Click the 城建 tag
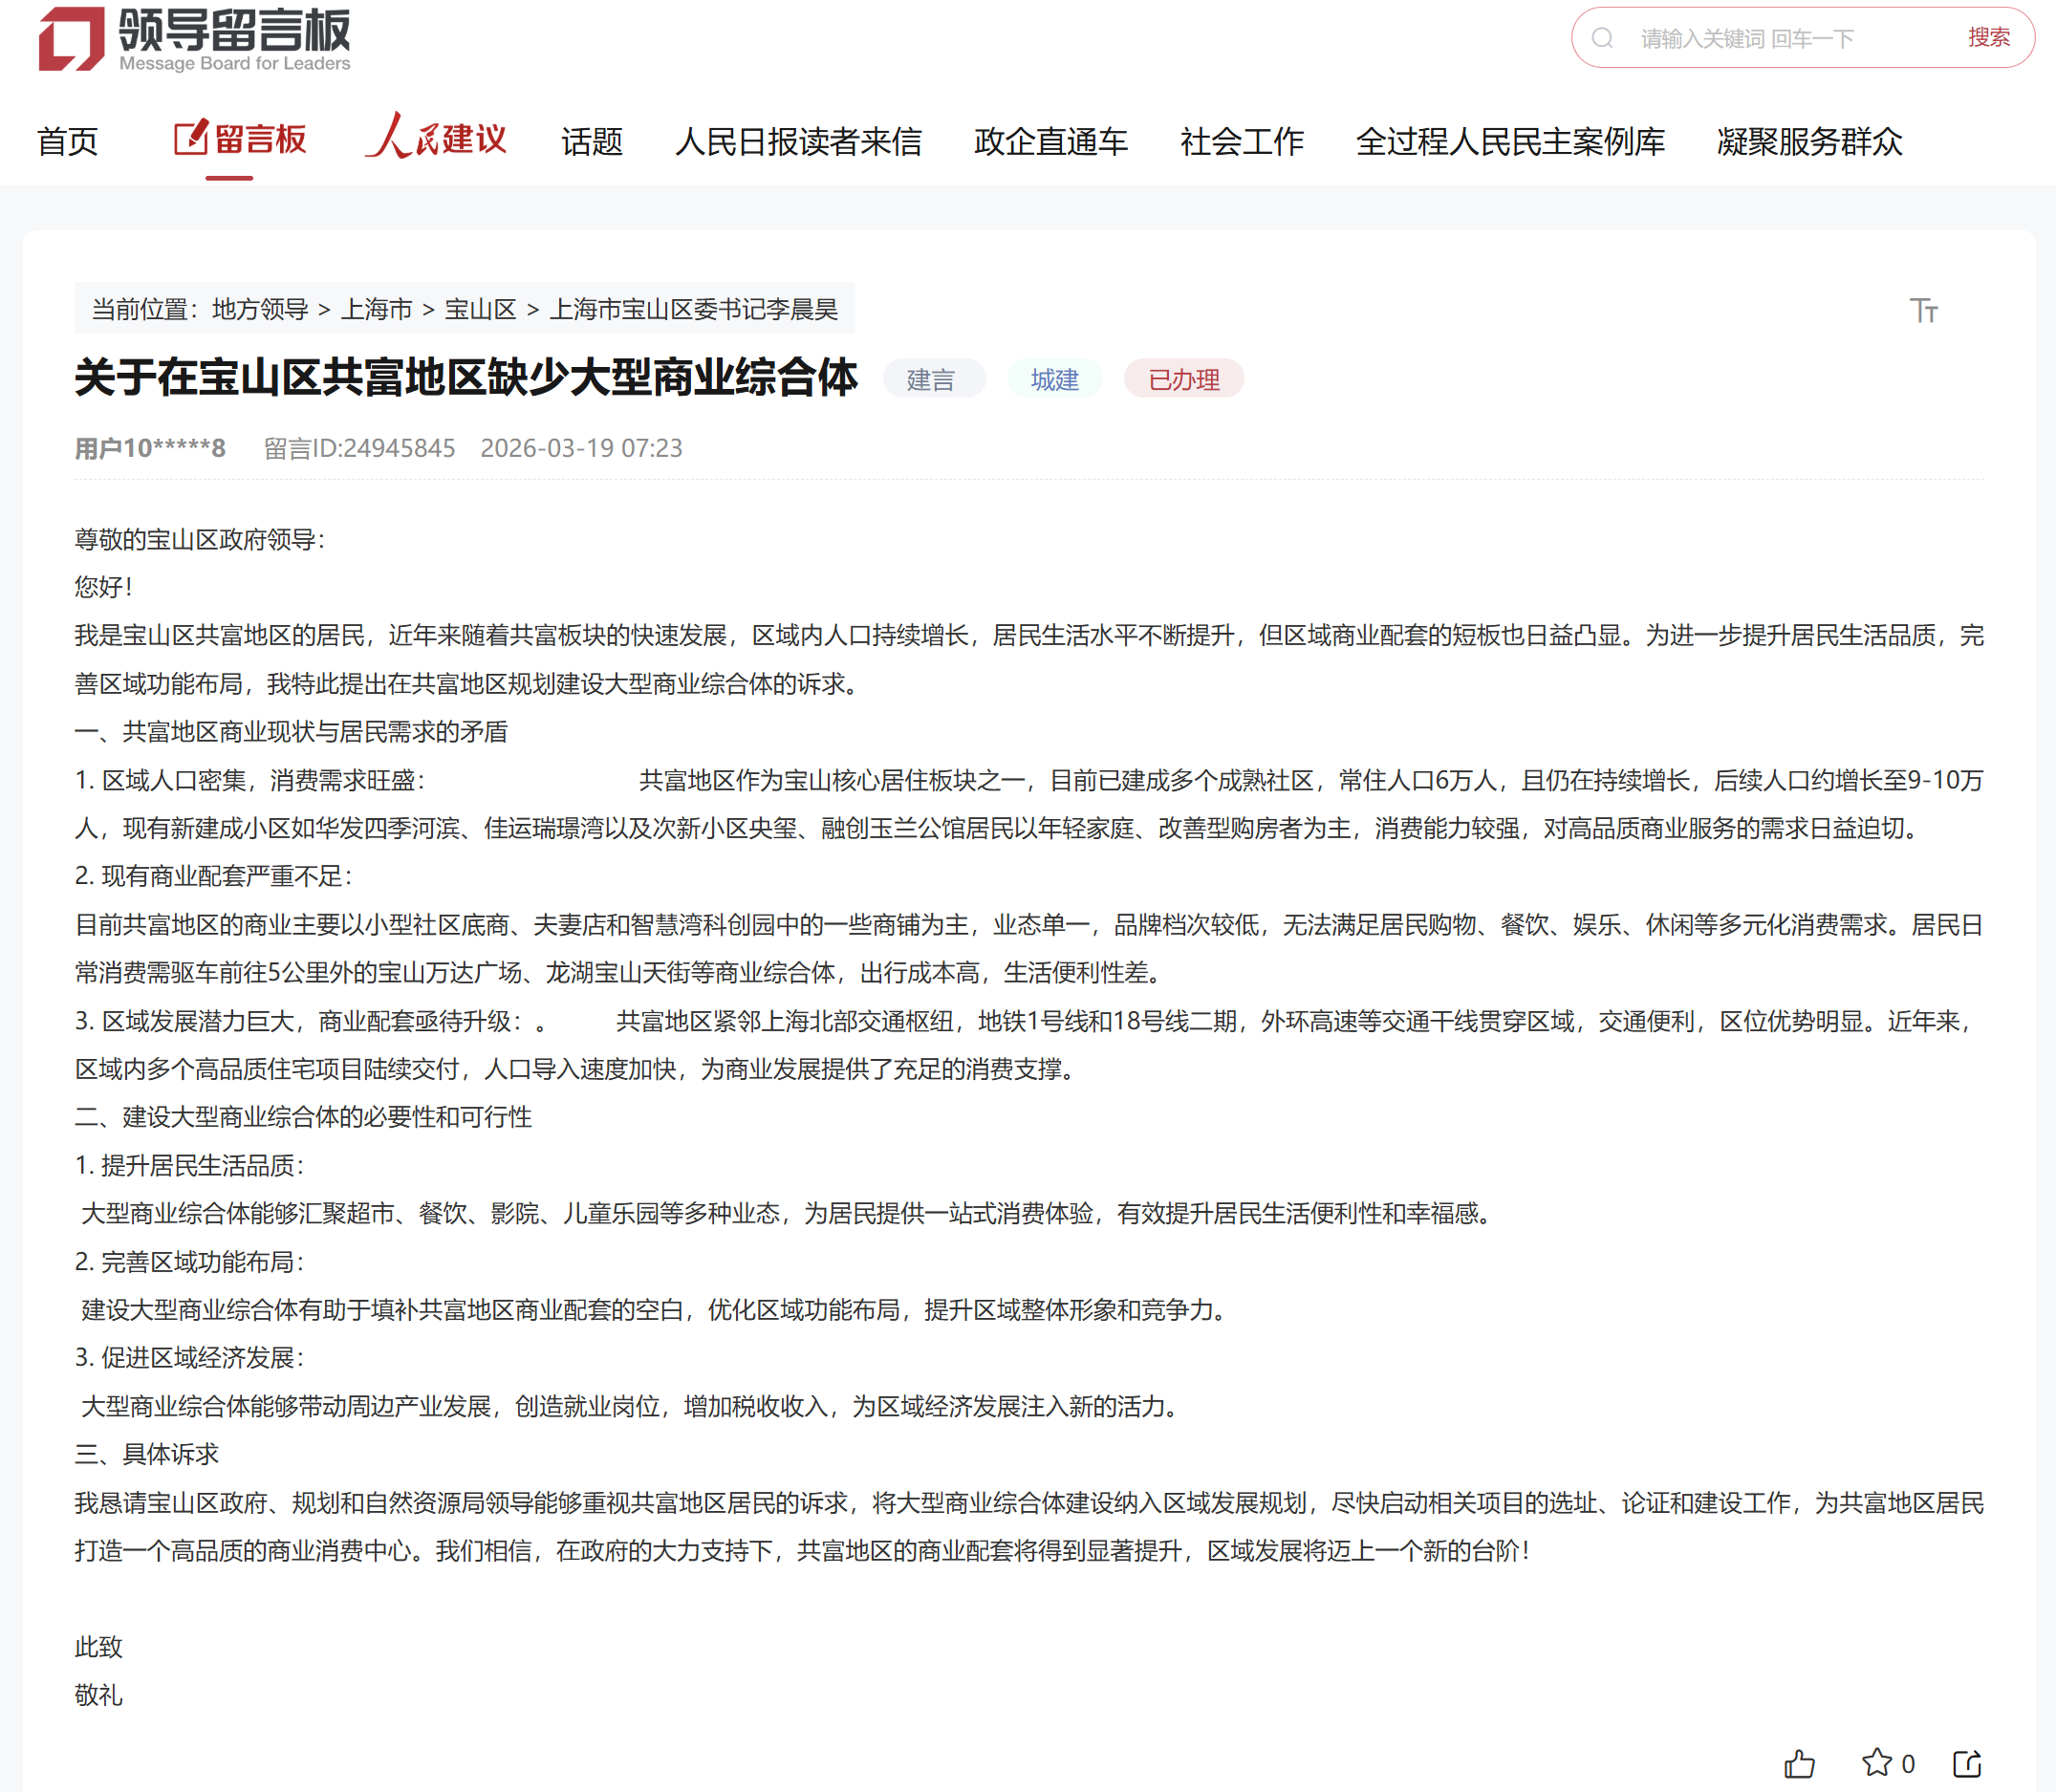This screenshot has height=1792, width=2056. click(1055, 379)
